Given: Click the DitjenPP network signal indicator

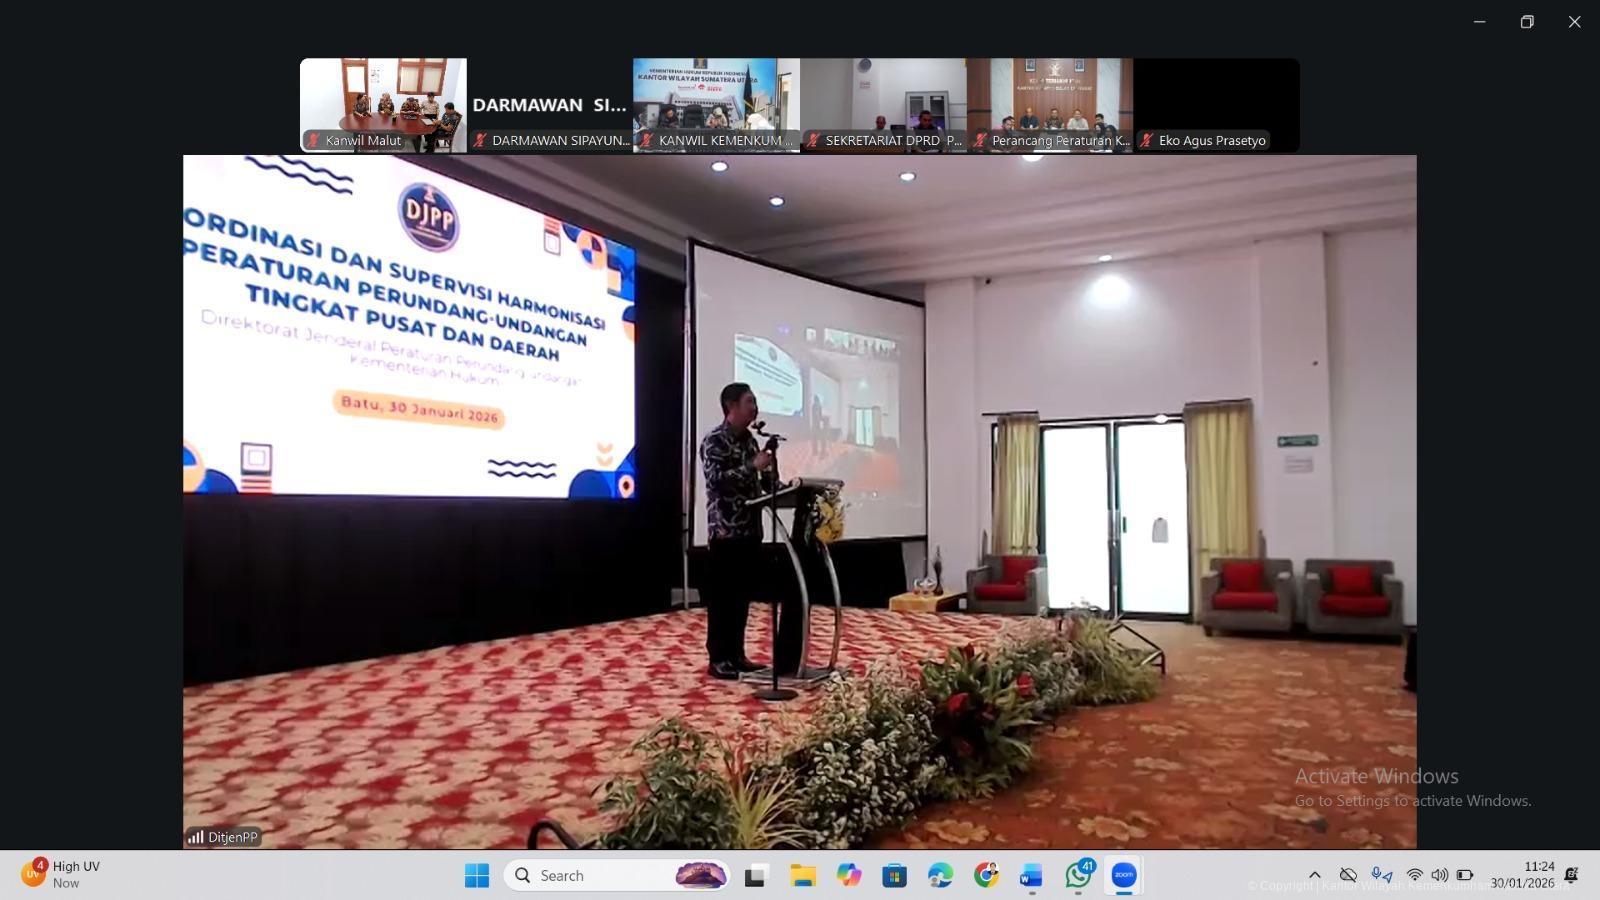Looking at the screenshot, I should (x=196, y=837).
